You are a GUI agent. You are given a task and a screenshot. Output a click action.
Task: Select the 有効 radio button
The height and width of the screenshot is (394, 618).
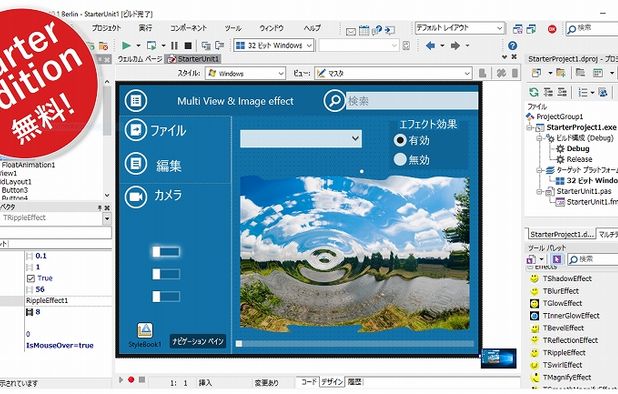pyautogui.click(x=400, y=140)
